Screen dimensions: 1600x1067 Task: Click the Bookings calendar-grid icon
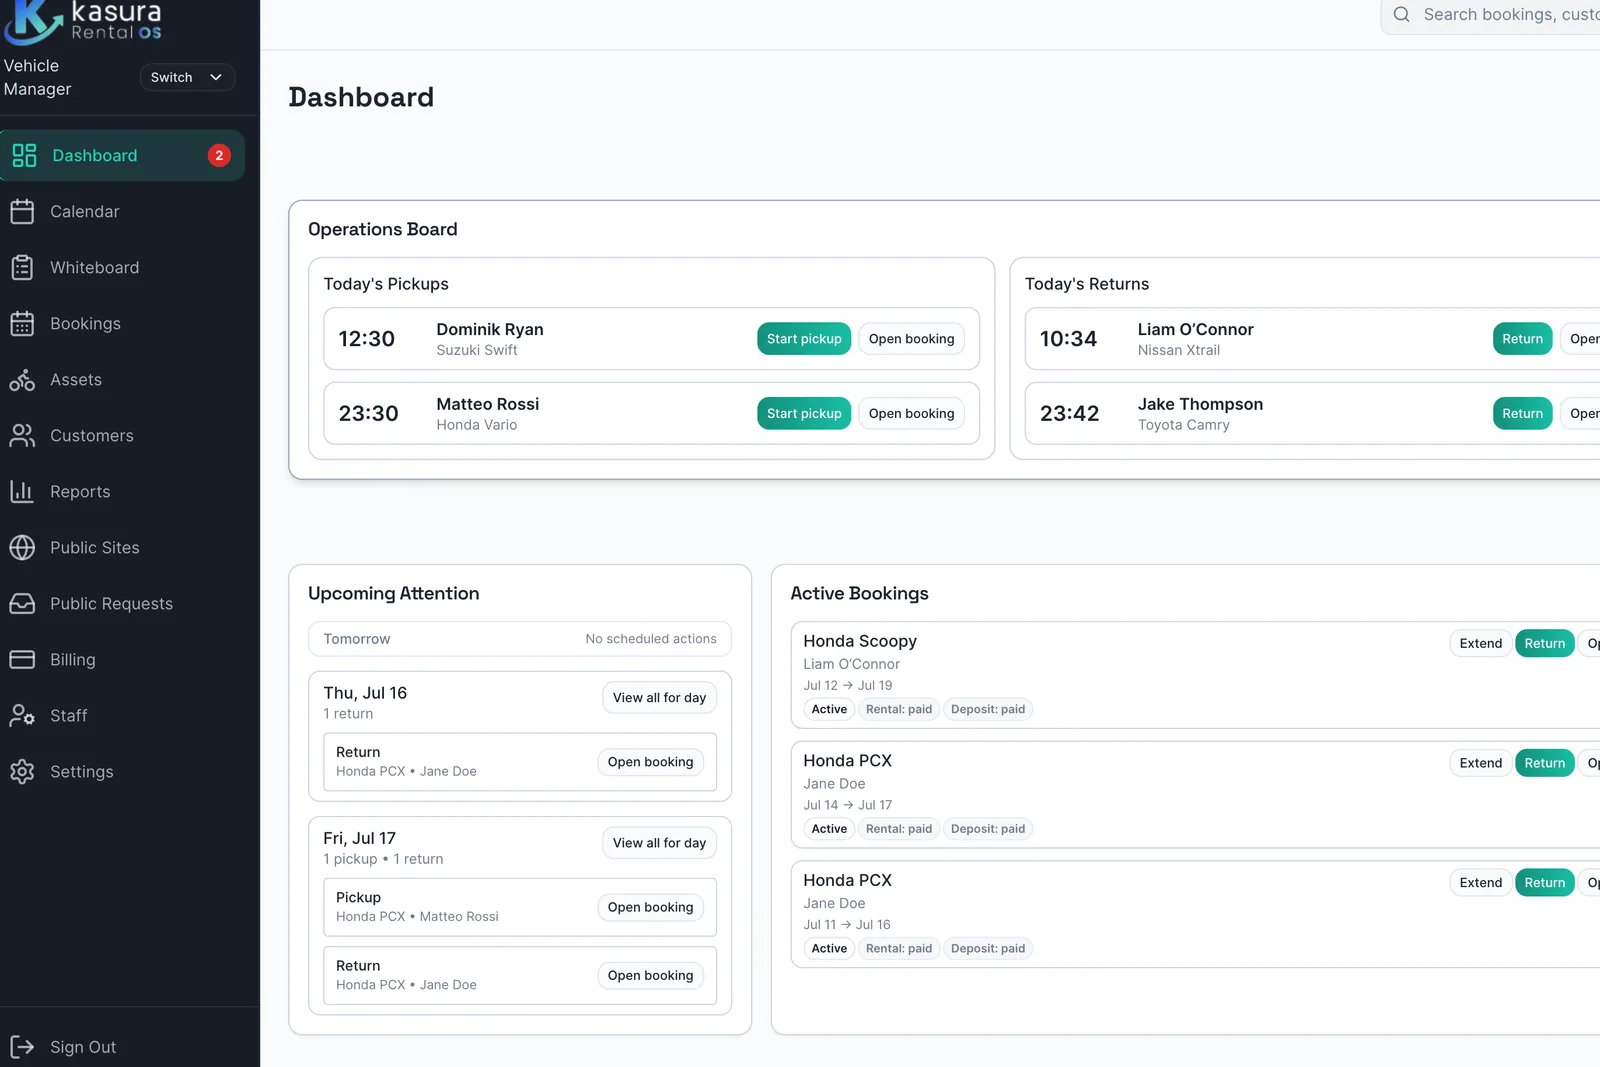[x=22, y=323]
